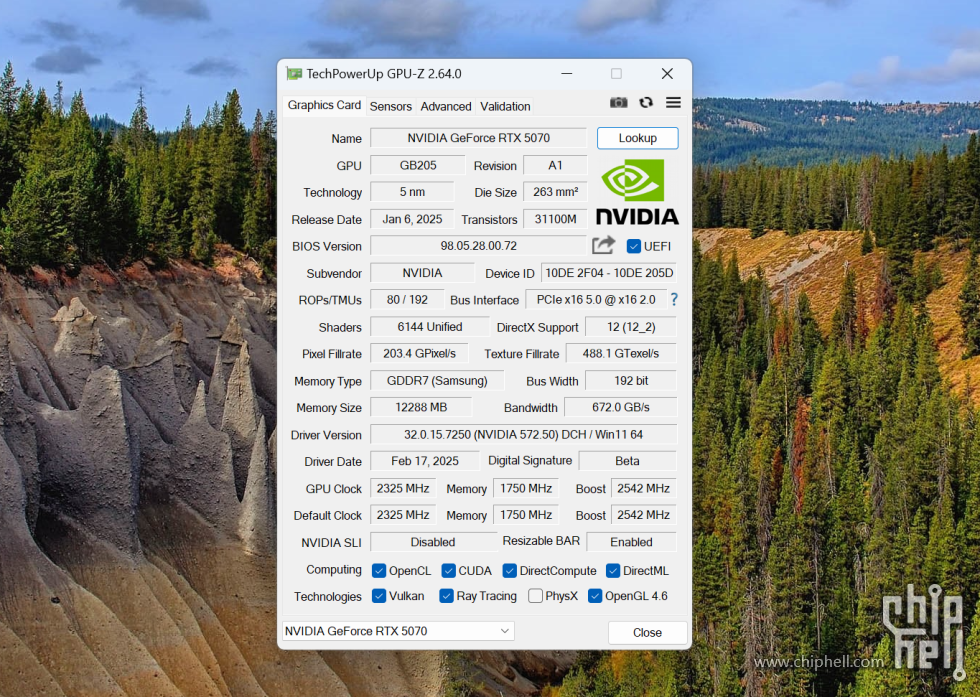Viewport: 980px width, 697px height.
Task: Close GPU-Z with the title bar X
Action: (668, 74)
